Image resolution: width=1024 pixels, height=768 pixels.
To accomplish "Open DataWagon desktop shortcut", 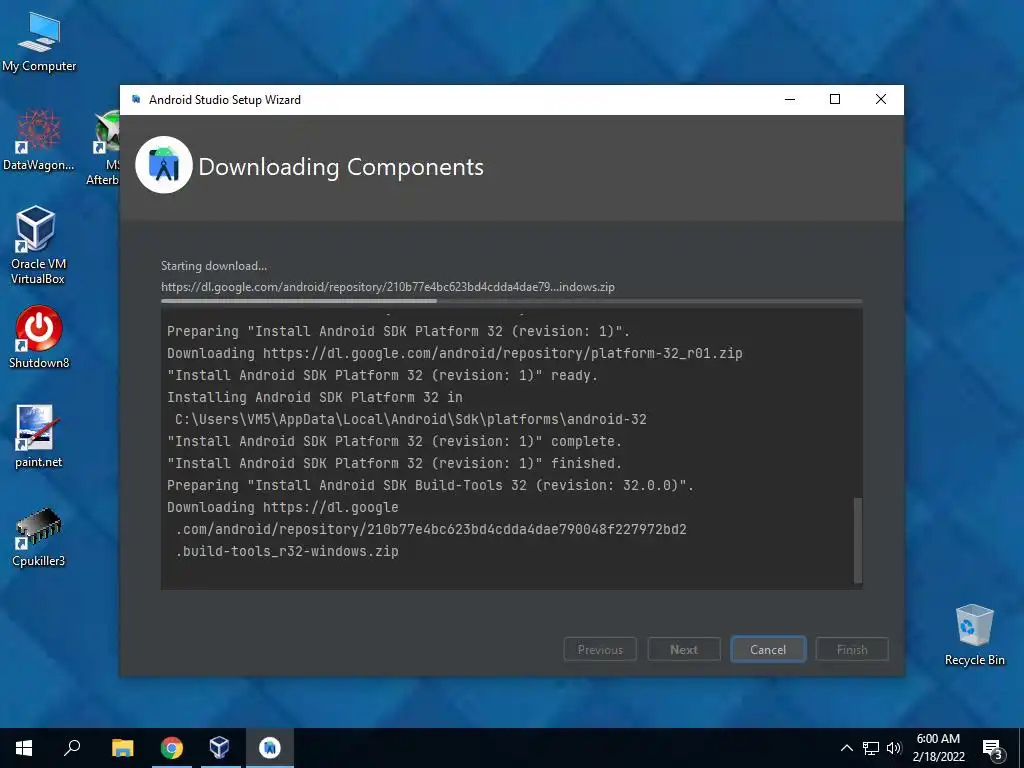I will 39,140.
